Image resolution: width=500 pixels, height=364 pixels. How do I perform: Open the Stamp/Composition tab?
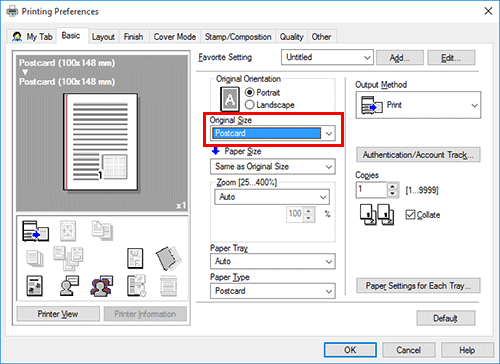coord(238,37)
